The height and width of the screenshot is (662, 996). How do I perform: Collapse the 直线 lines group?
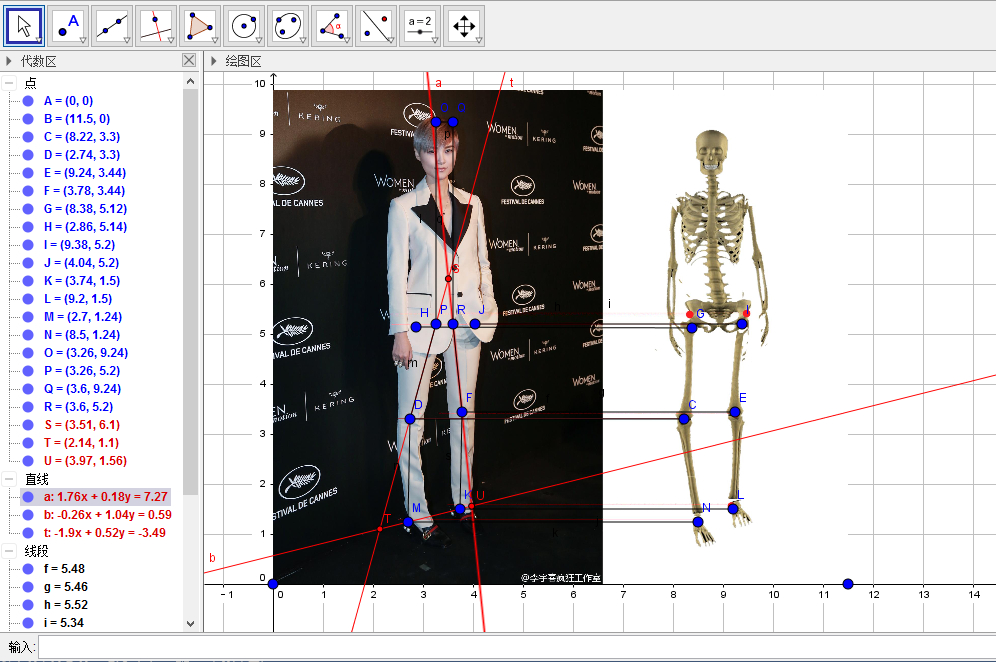click(x=9, y=479)
